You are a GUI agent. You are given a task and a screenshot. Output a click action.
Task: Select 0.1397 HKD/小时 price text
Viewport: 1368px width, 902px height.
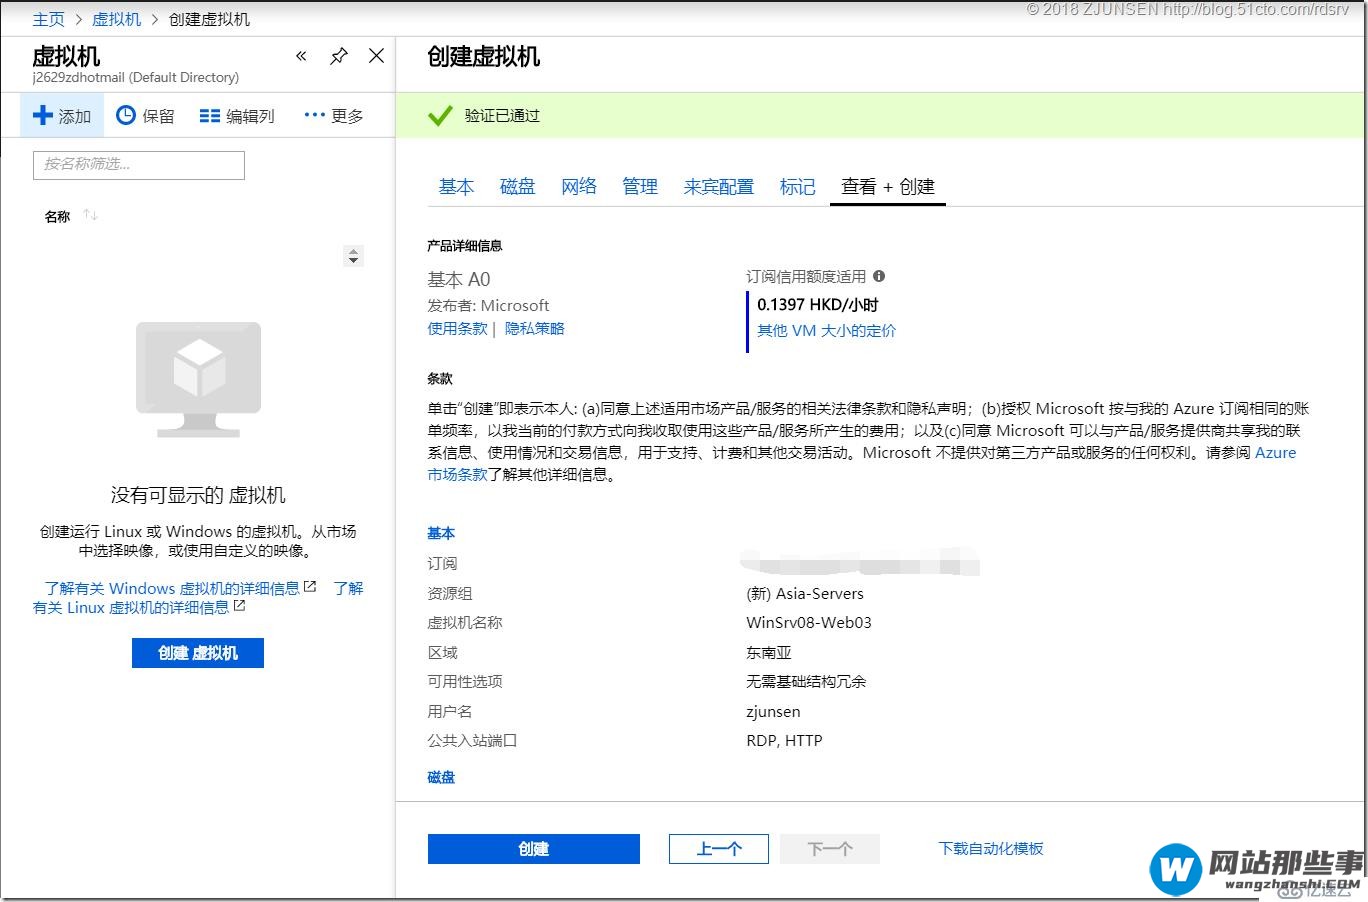(x=817, y=305)
